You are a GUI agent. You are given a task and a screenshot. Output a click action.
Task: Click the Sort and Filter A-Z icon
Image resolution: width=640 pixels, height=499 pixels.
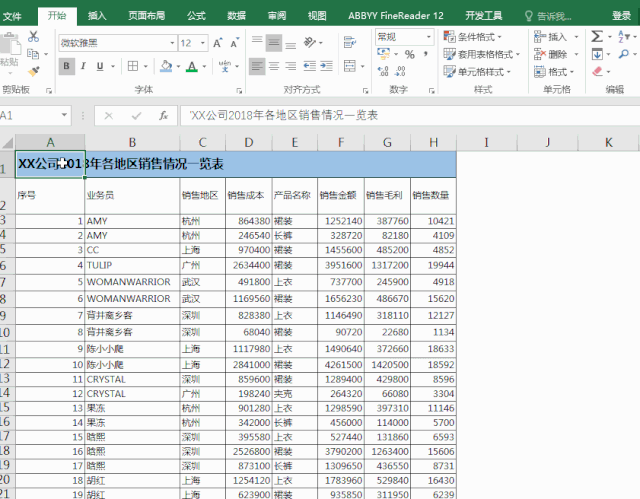624,36
